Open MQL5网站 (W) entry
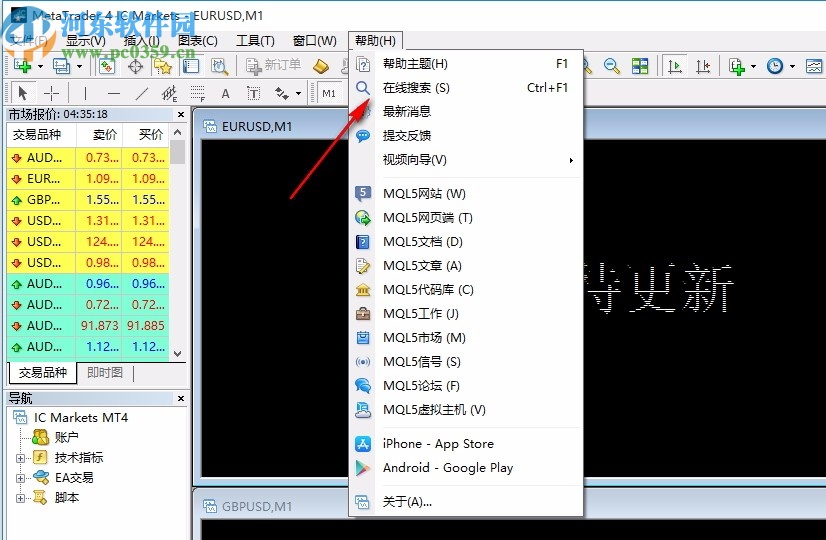Viewport: 826px width, 540px height. point(466,194)
